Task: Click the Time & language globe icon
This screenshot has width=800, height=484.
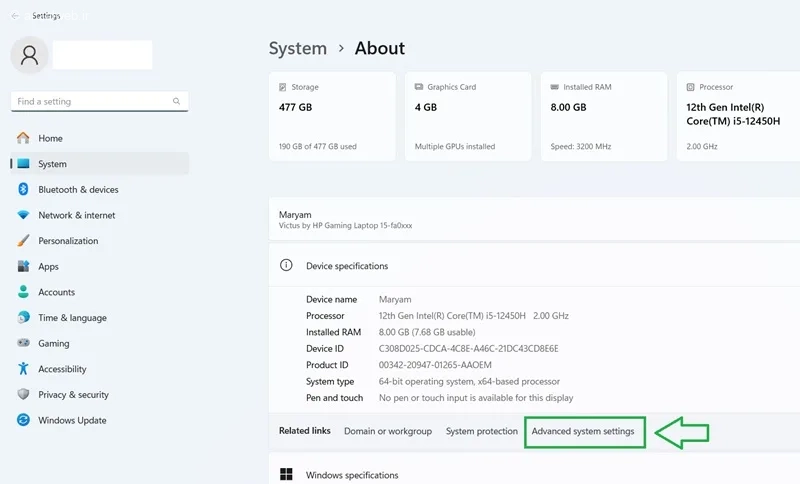Action: 23,317
